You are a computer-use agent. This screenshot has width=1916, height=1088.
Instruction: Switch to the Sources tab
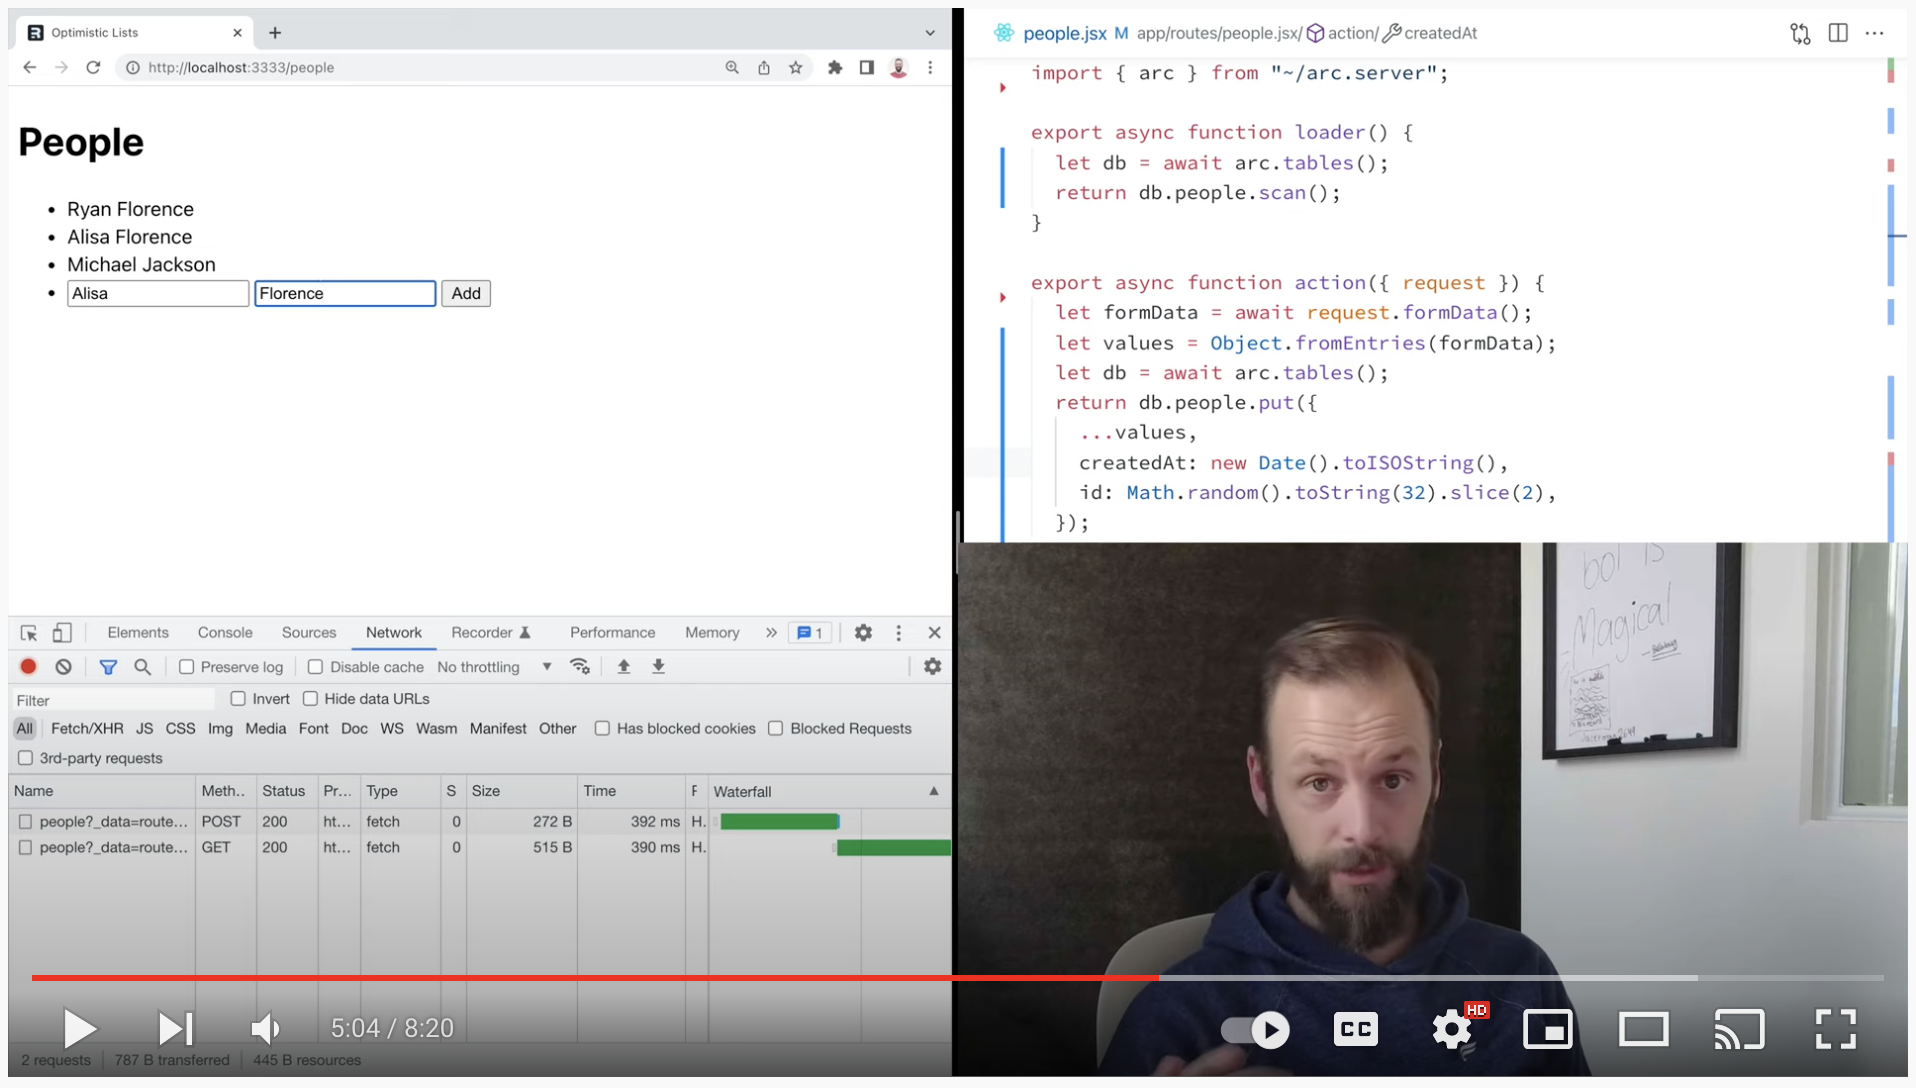point(309,633)
